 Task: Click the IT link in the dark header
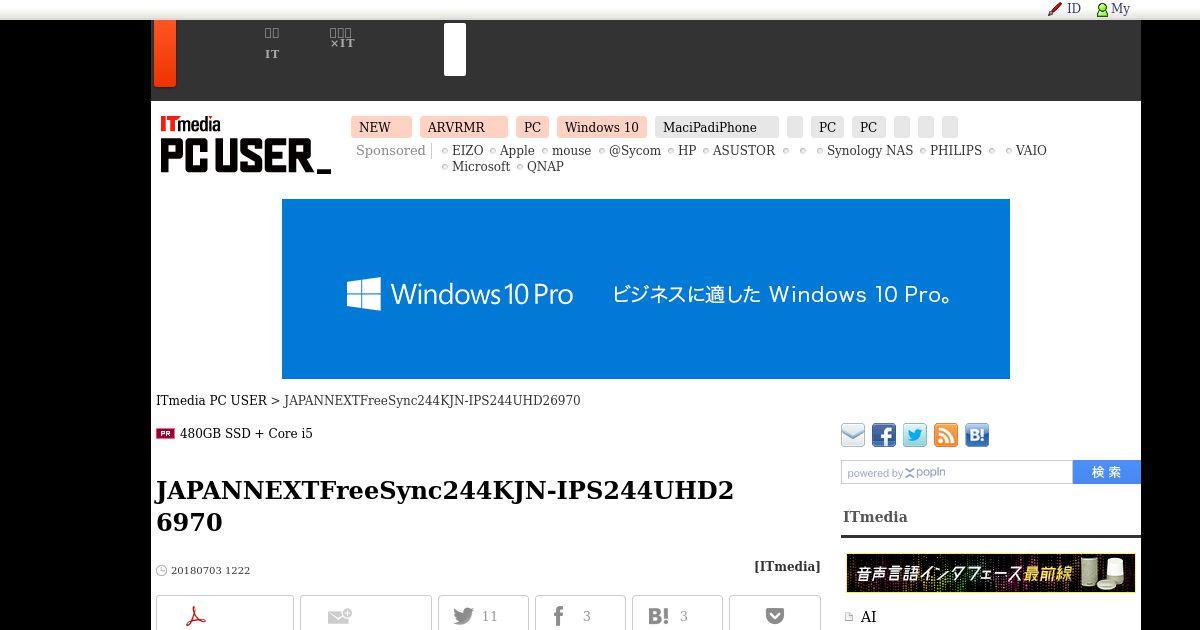coord(272,54)
